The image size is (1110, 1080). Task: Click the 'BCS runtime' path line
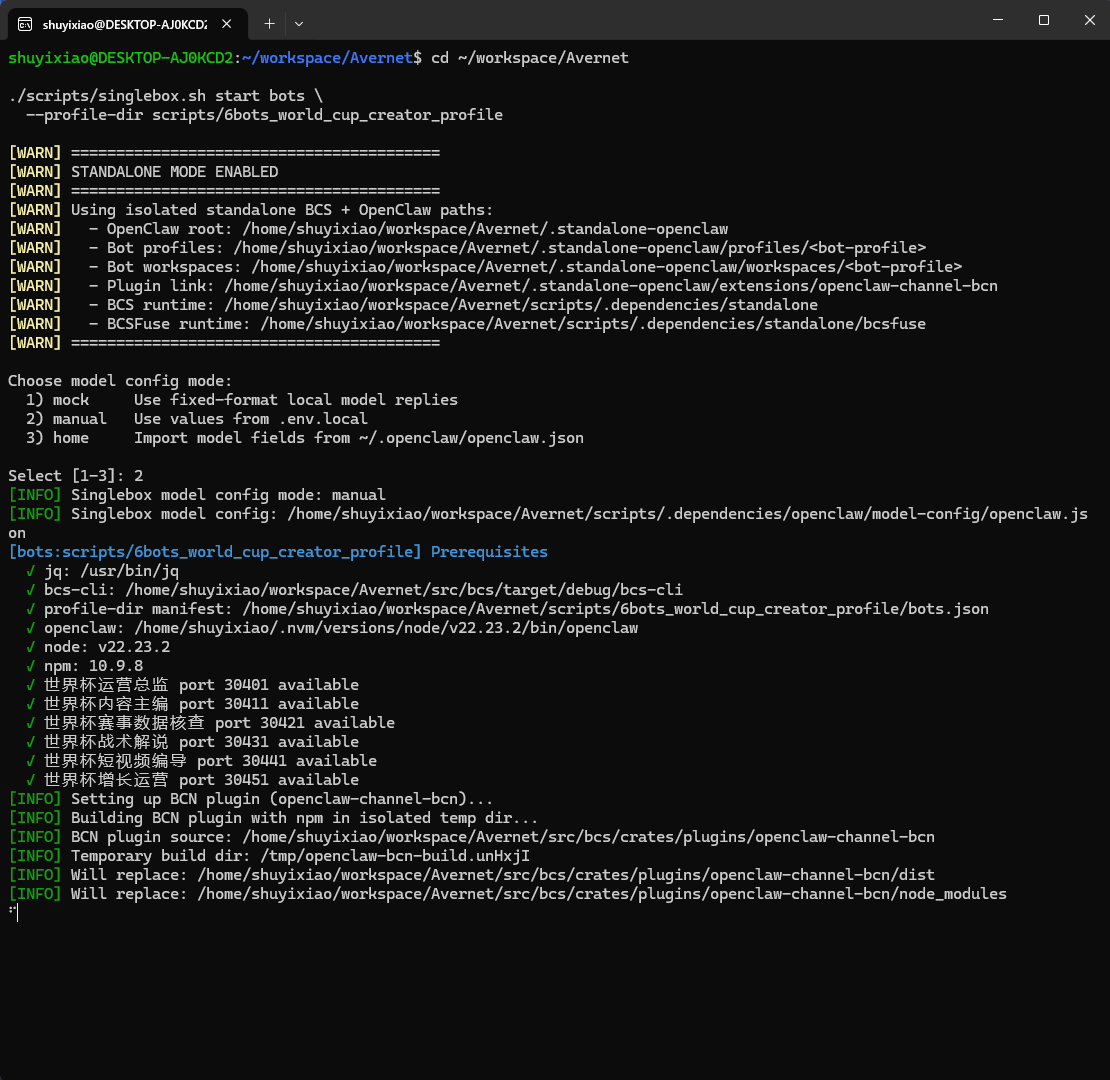point(413,305)
